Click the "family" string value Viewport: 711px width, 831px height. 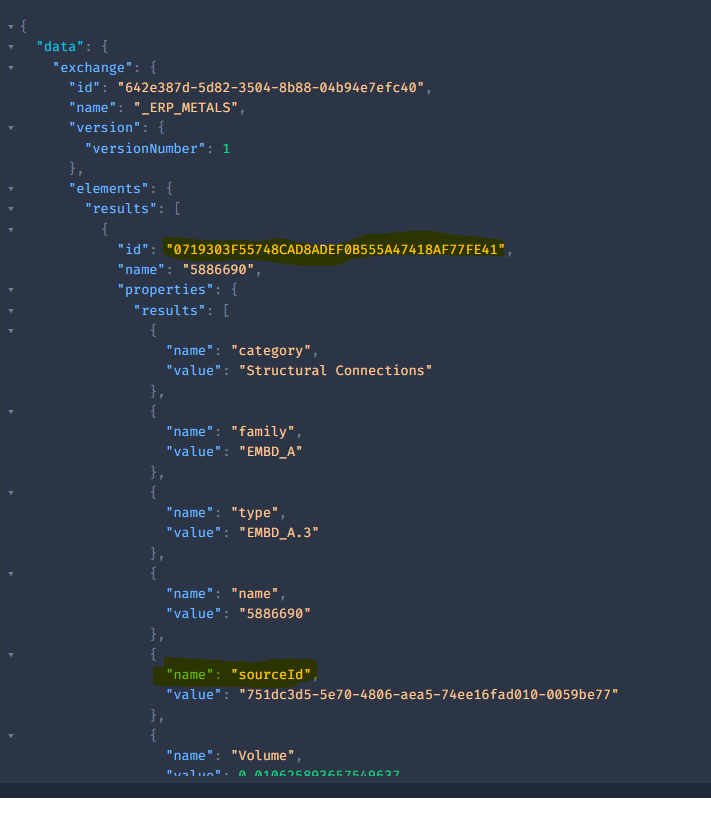[x=263, y=431]
